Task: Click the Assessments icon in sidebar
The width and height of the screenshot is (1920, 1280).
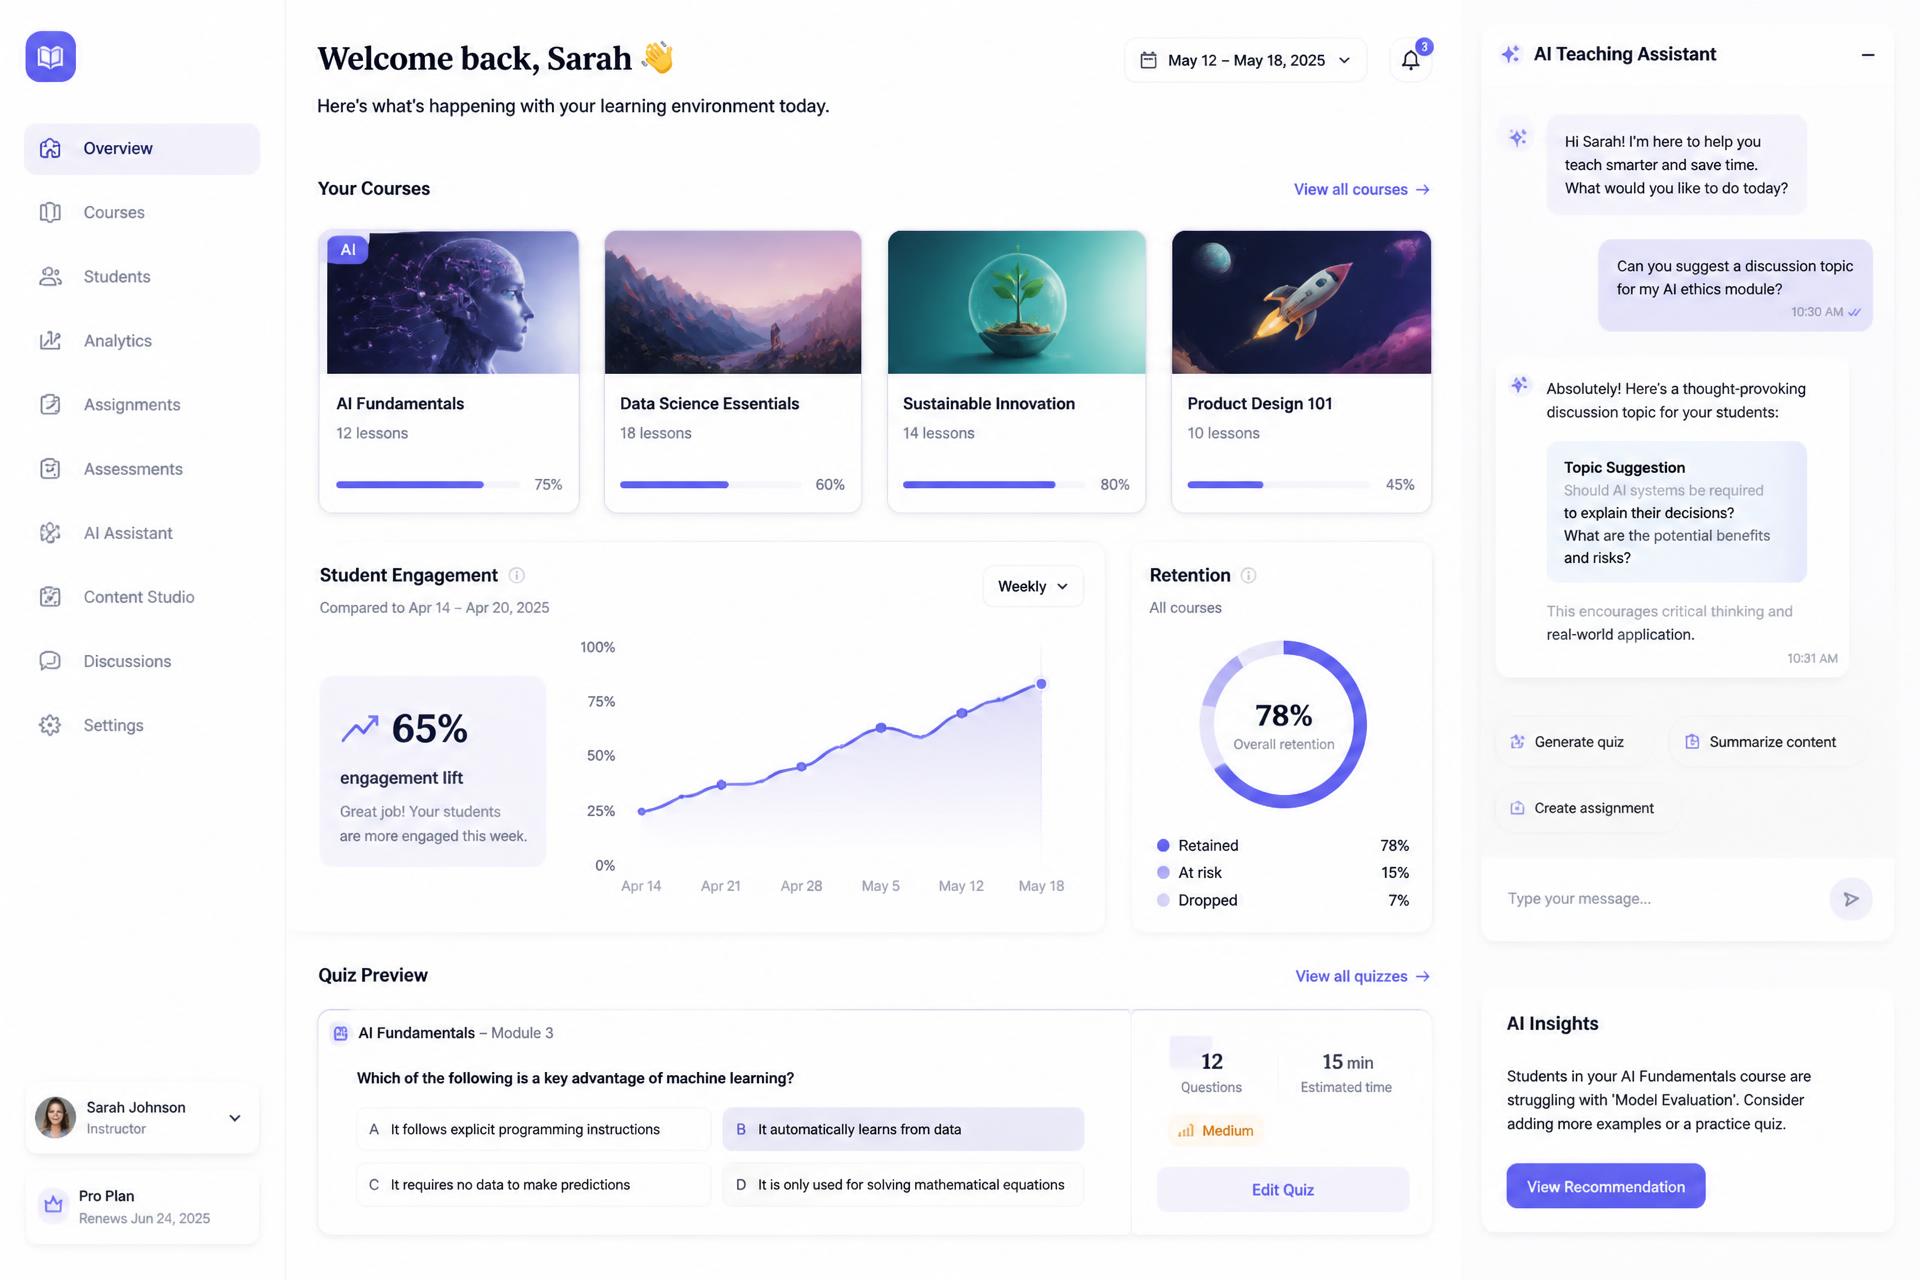Action: pos(50,468)
